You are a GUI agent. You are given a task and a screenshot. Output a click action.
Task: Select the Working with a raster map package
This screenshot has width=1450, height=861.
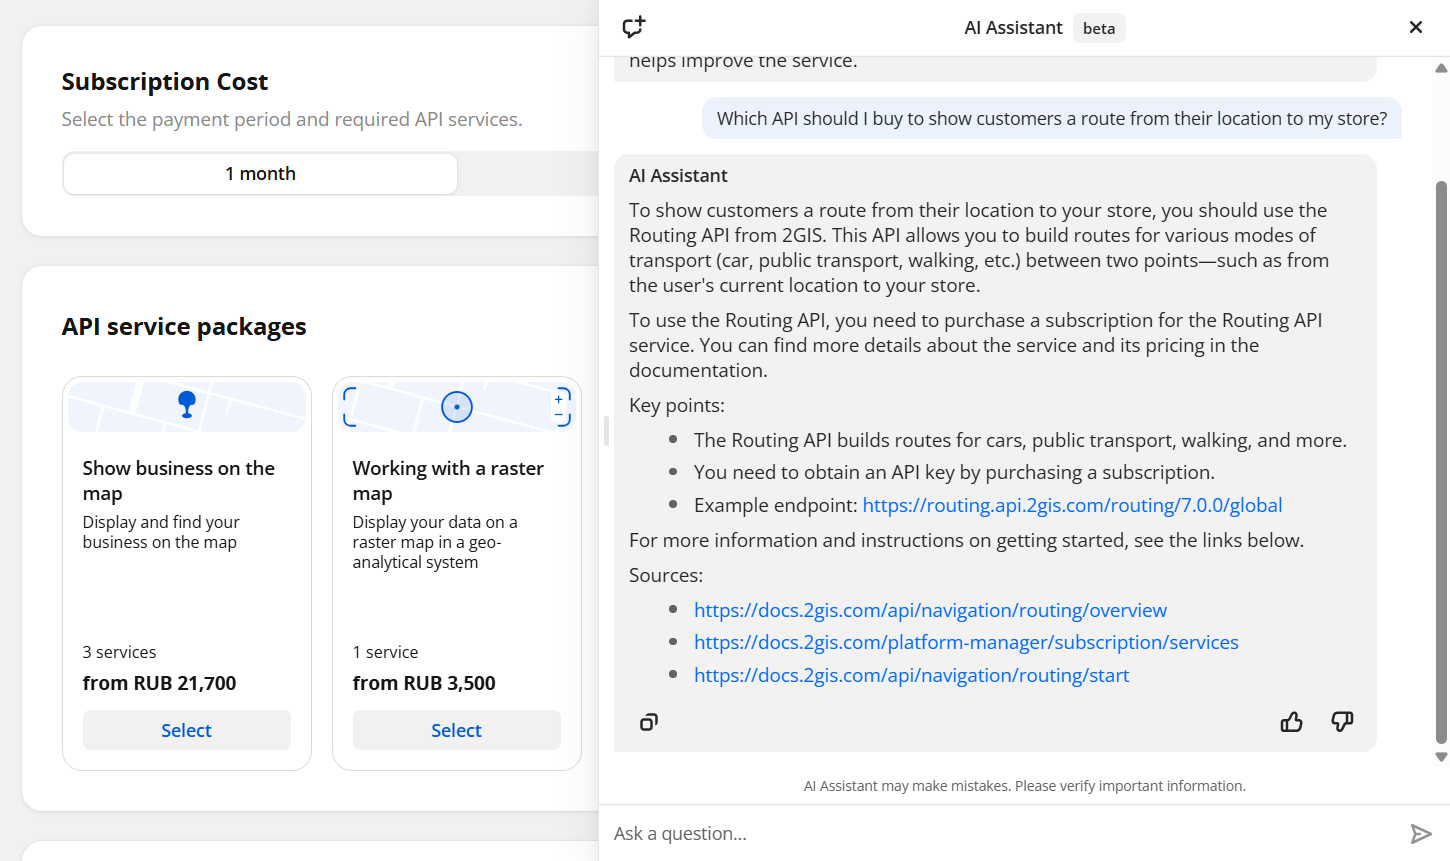tap(457, 730)
